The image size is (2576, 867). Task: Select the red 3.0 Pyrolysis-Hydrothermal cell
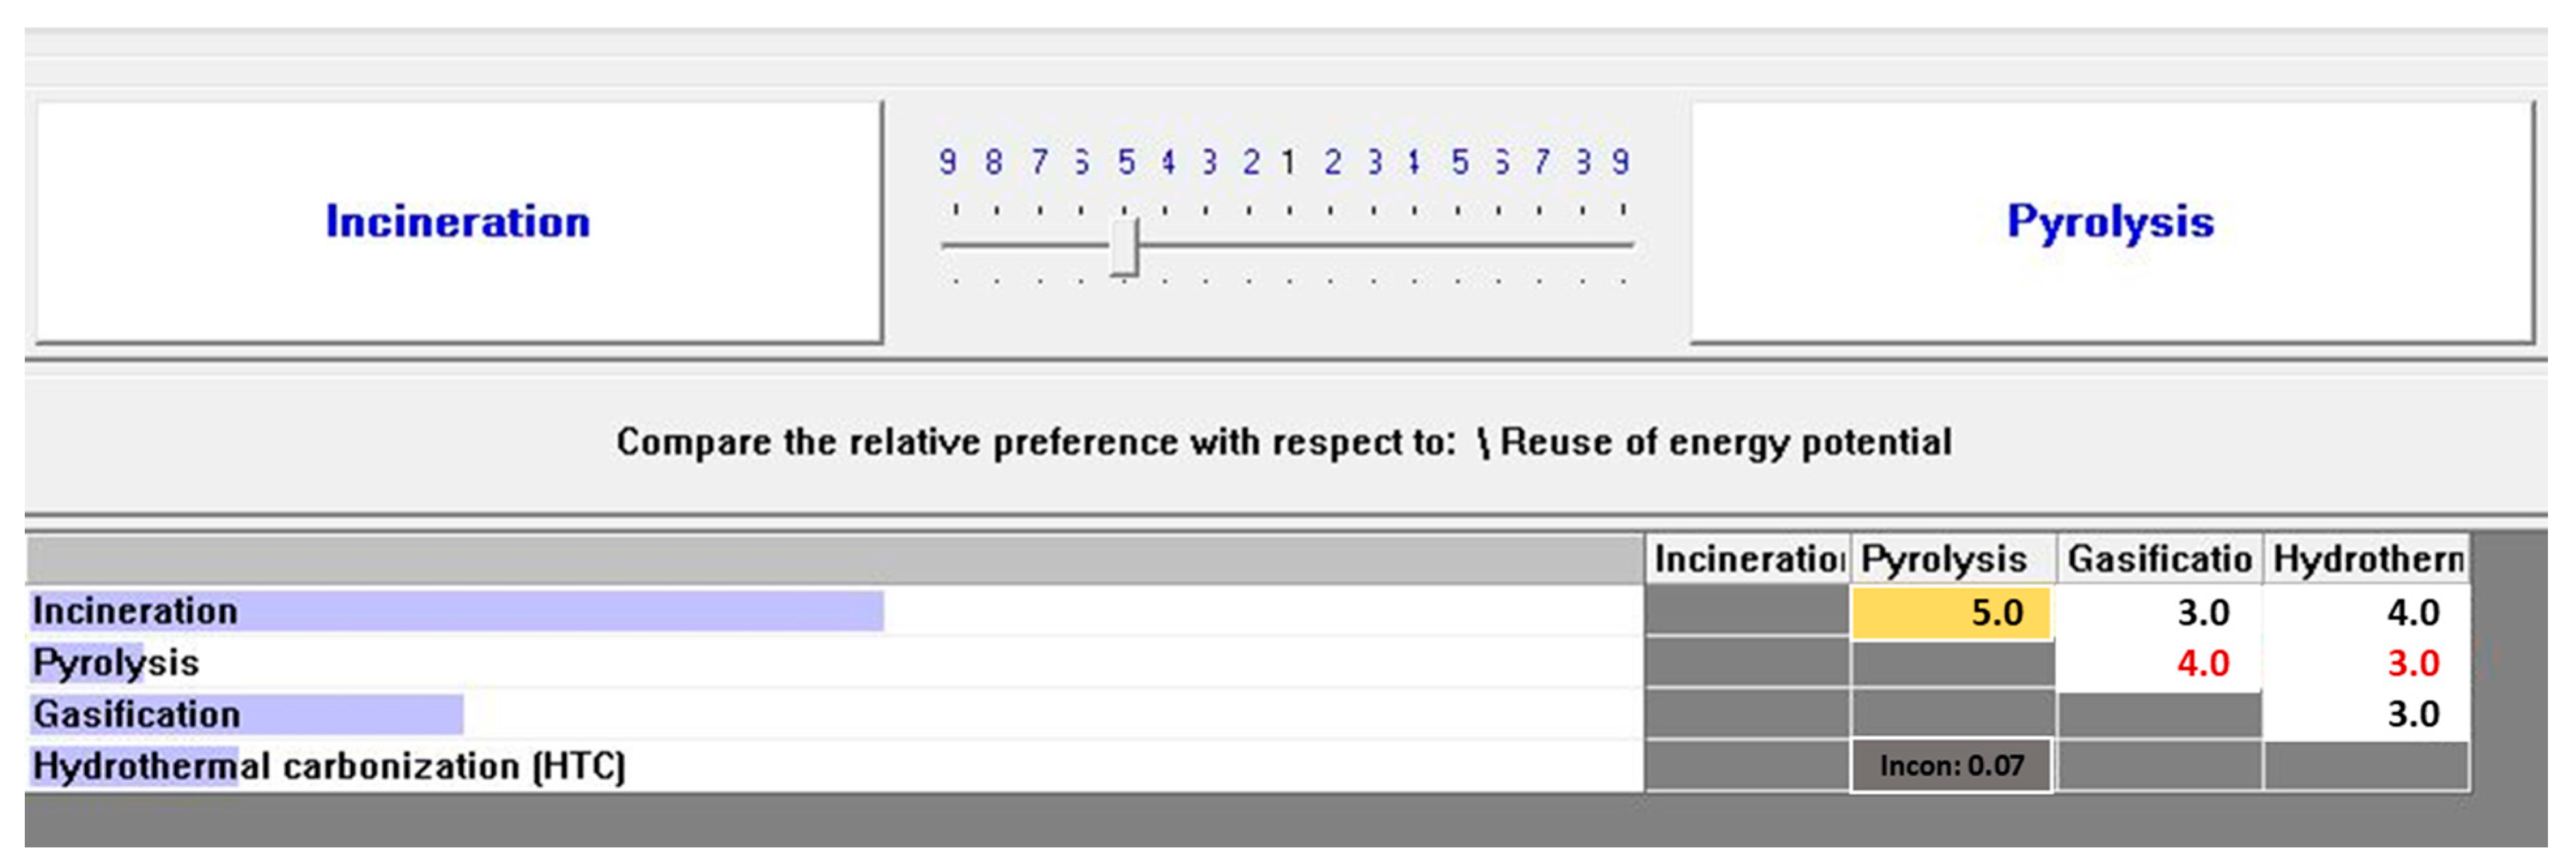pyautogui.click(x=2366, y=663)
